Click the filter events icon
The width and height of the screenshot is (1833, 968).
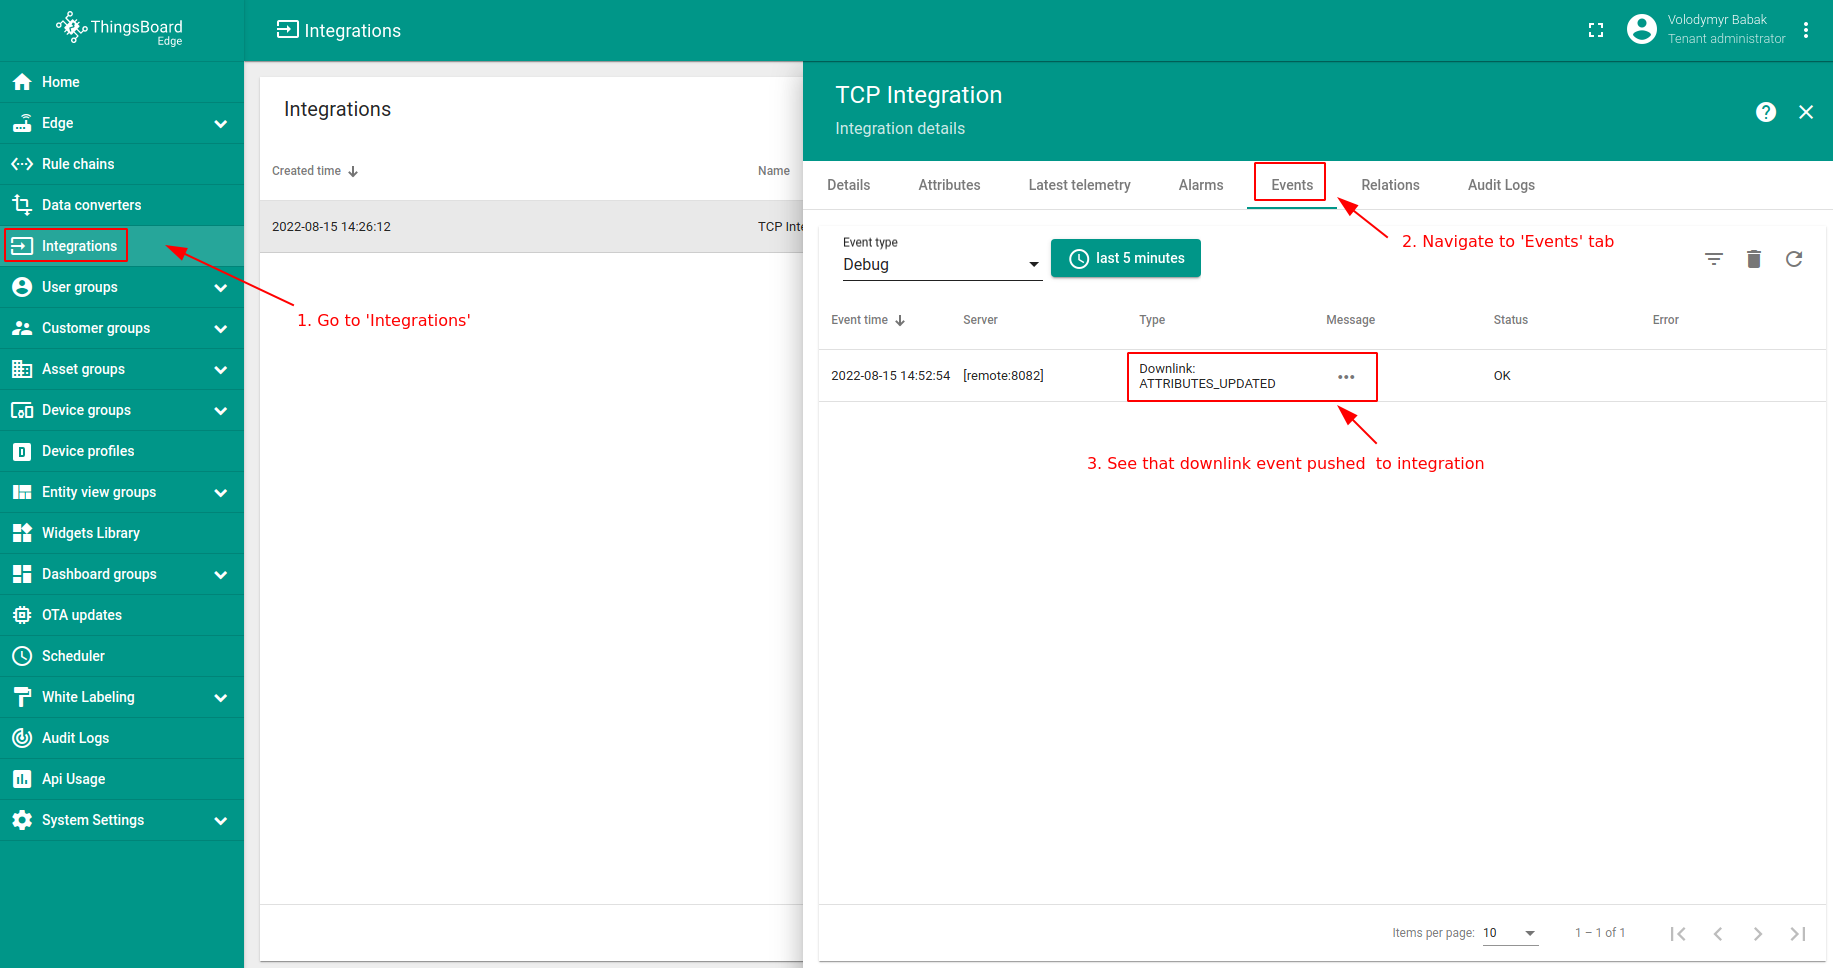(x=1713, y=259)
